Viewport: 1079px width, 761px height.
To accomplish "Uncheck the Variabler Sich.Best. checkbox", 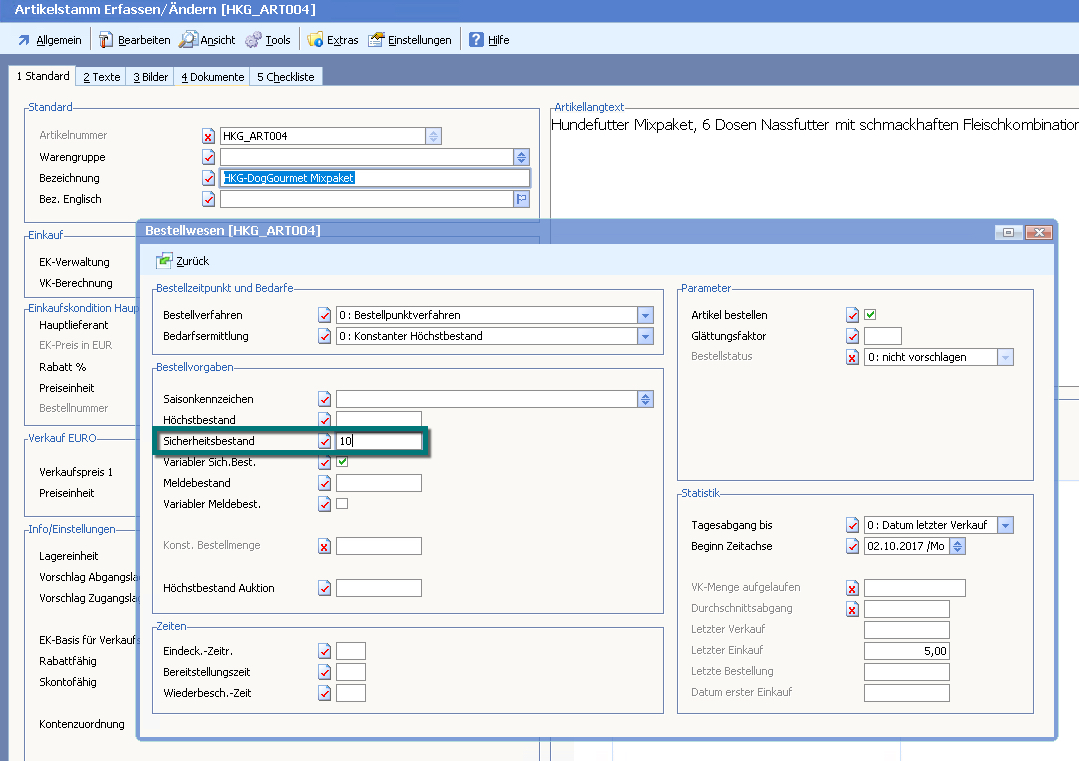I will click(342, 462).
